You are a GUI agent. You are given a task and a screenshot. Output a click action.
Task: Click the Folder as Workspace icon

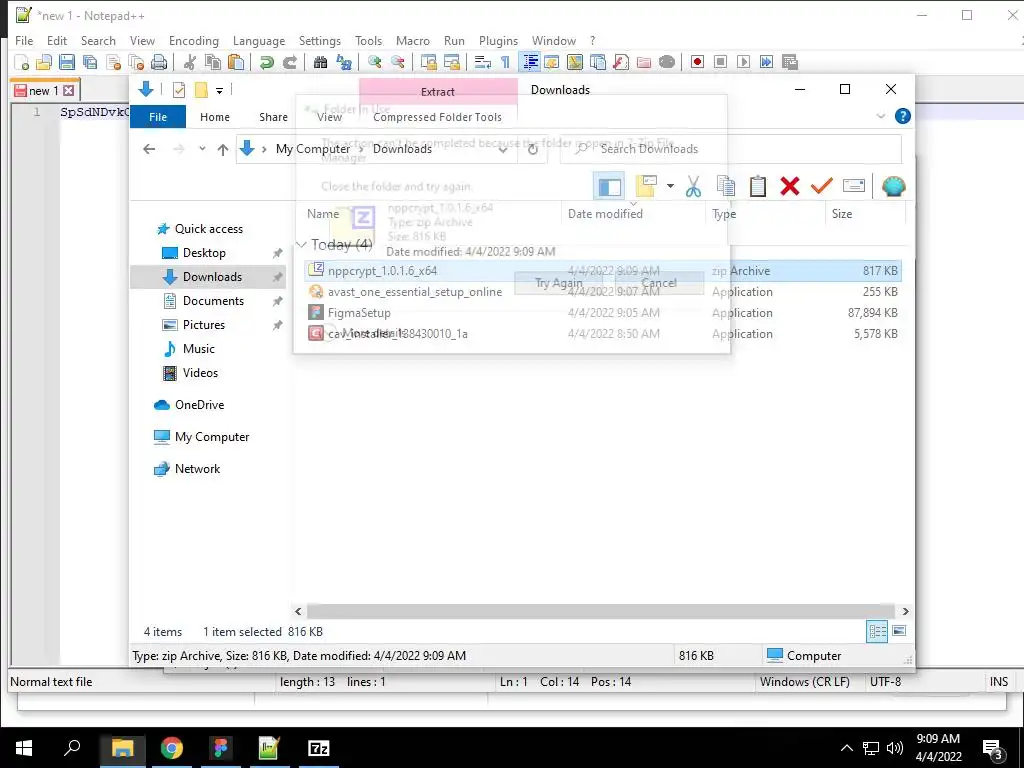[643, 62]
